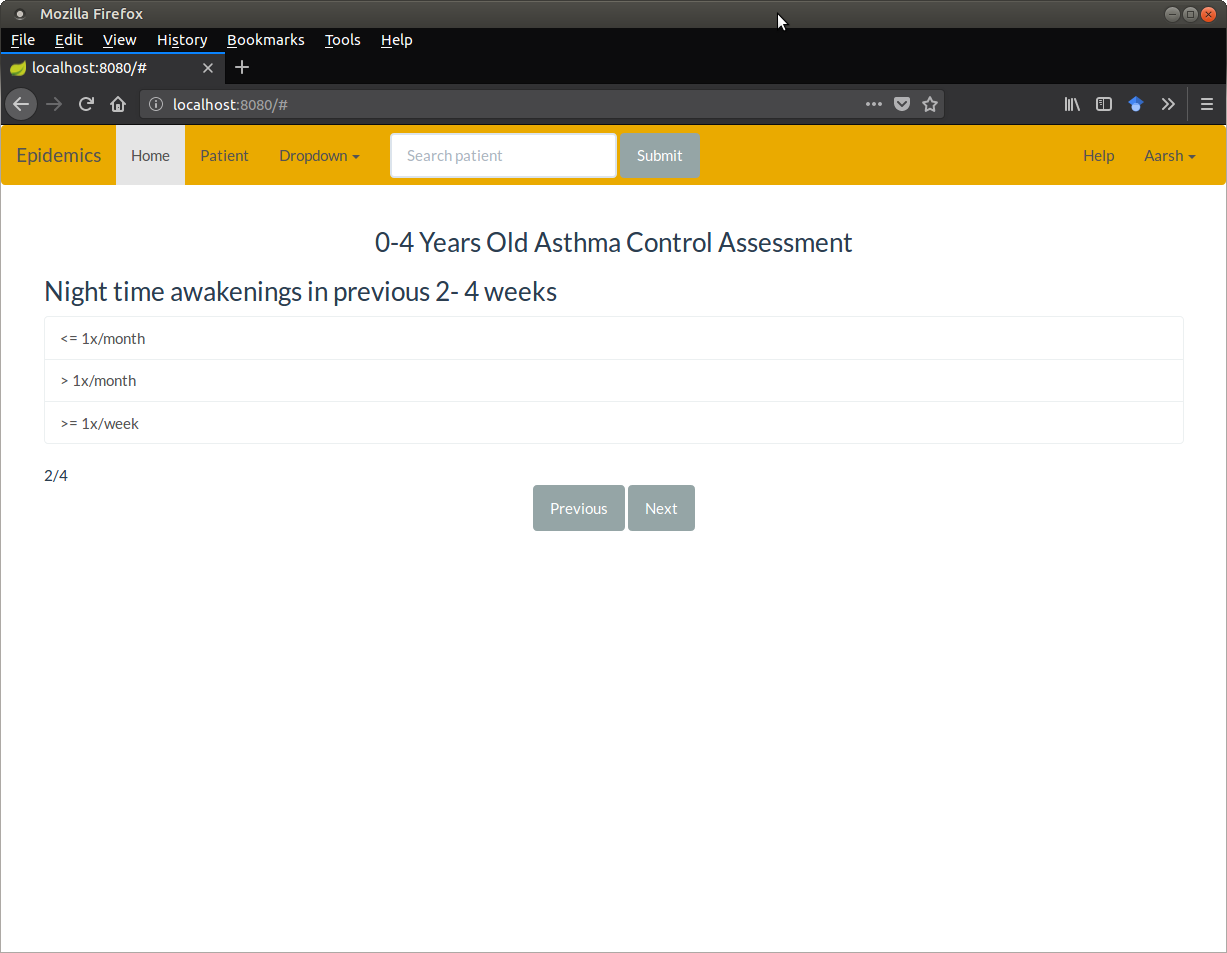This screenshot has height=953, width=1227.
Task: Open the Library icon in toolbar
Action: coord(1072,104)
